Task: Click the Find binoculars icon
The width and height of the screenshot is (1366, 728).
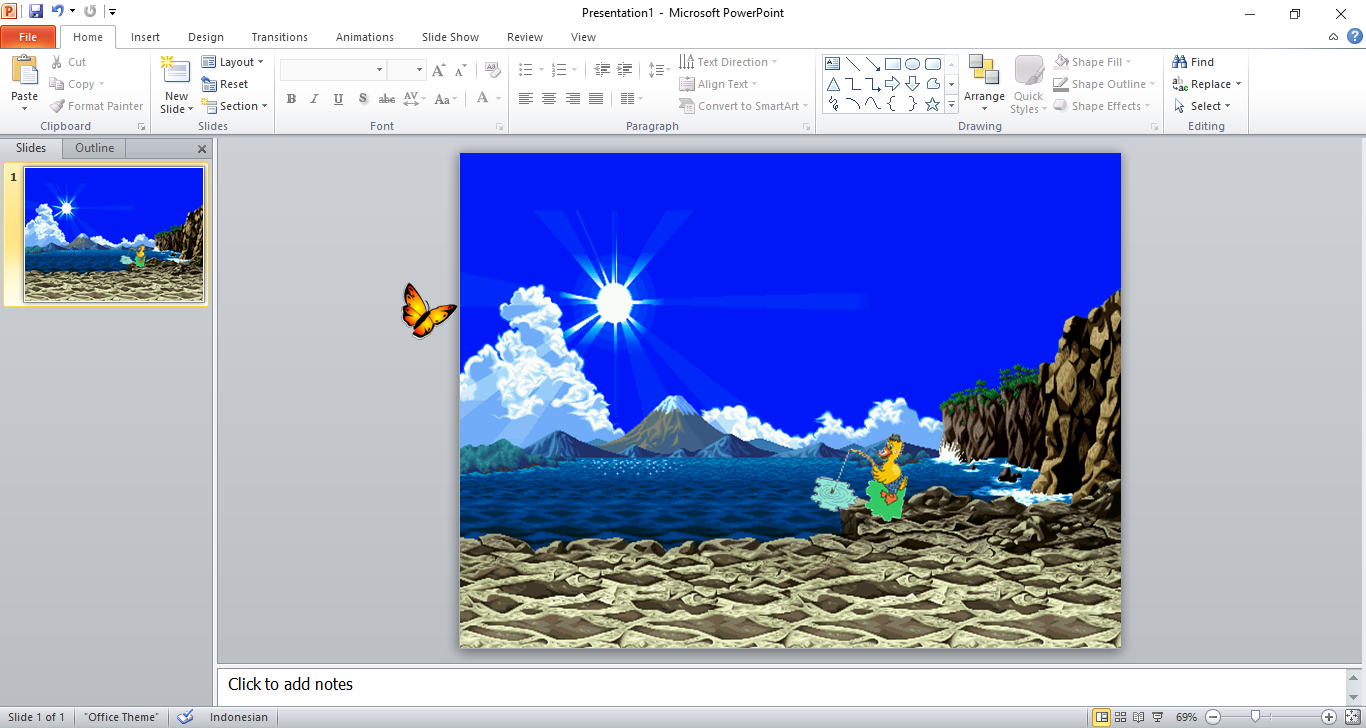Action: (1180, 62)
